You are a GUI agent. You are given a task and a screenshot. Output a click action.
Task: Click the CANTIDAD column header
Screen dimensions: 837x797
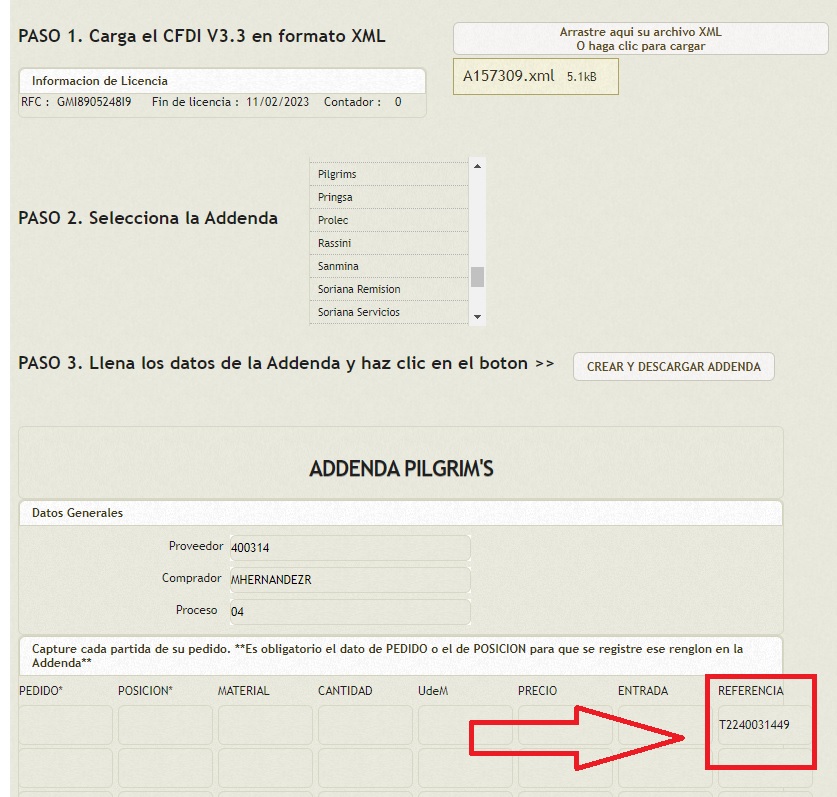345,691
